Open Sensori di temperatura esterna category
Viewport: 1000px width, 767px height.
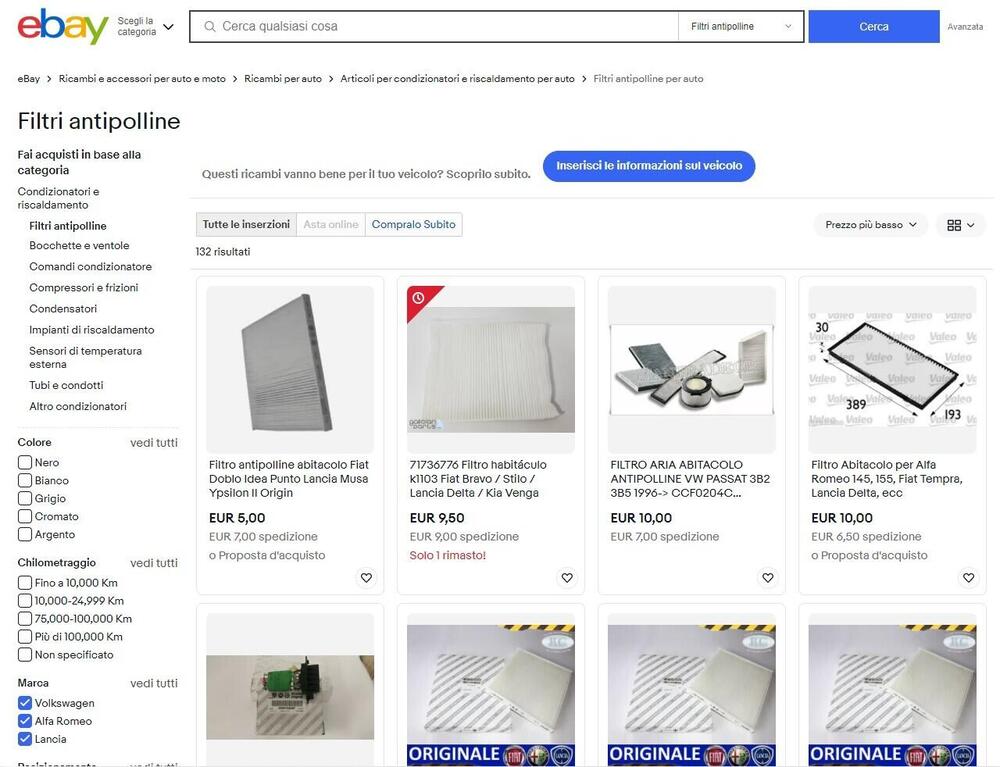85,357
